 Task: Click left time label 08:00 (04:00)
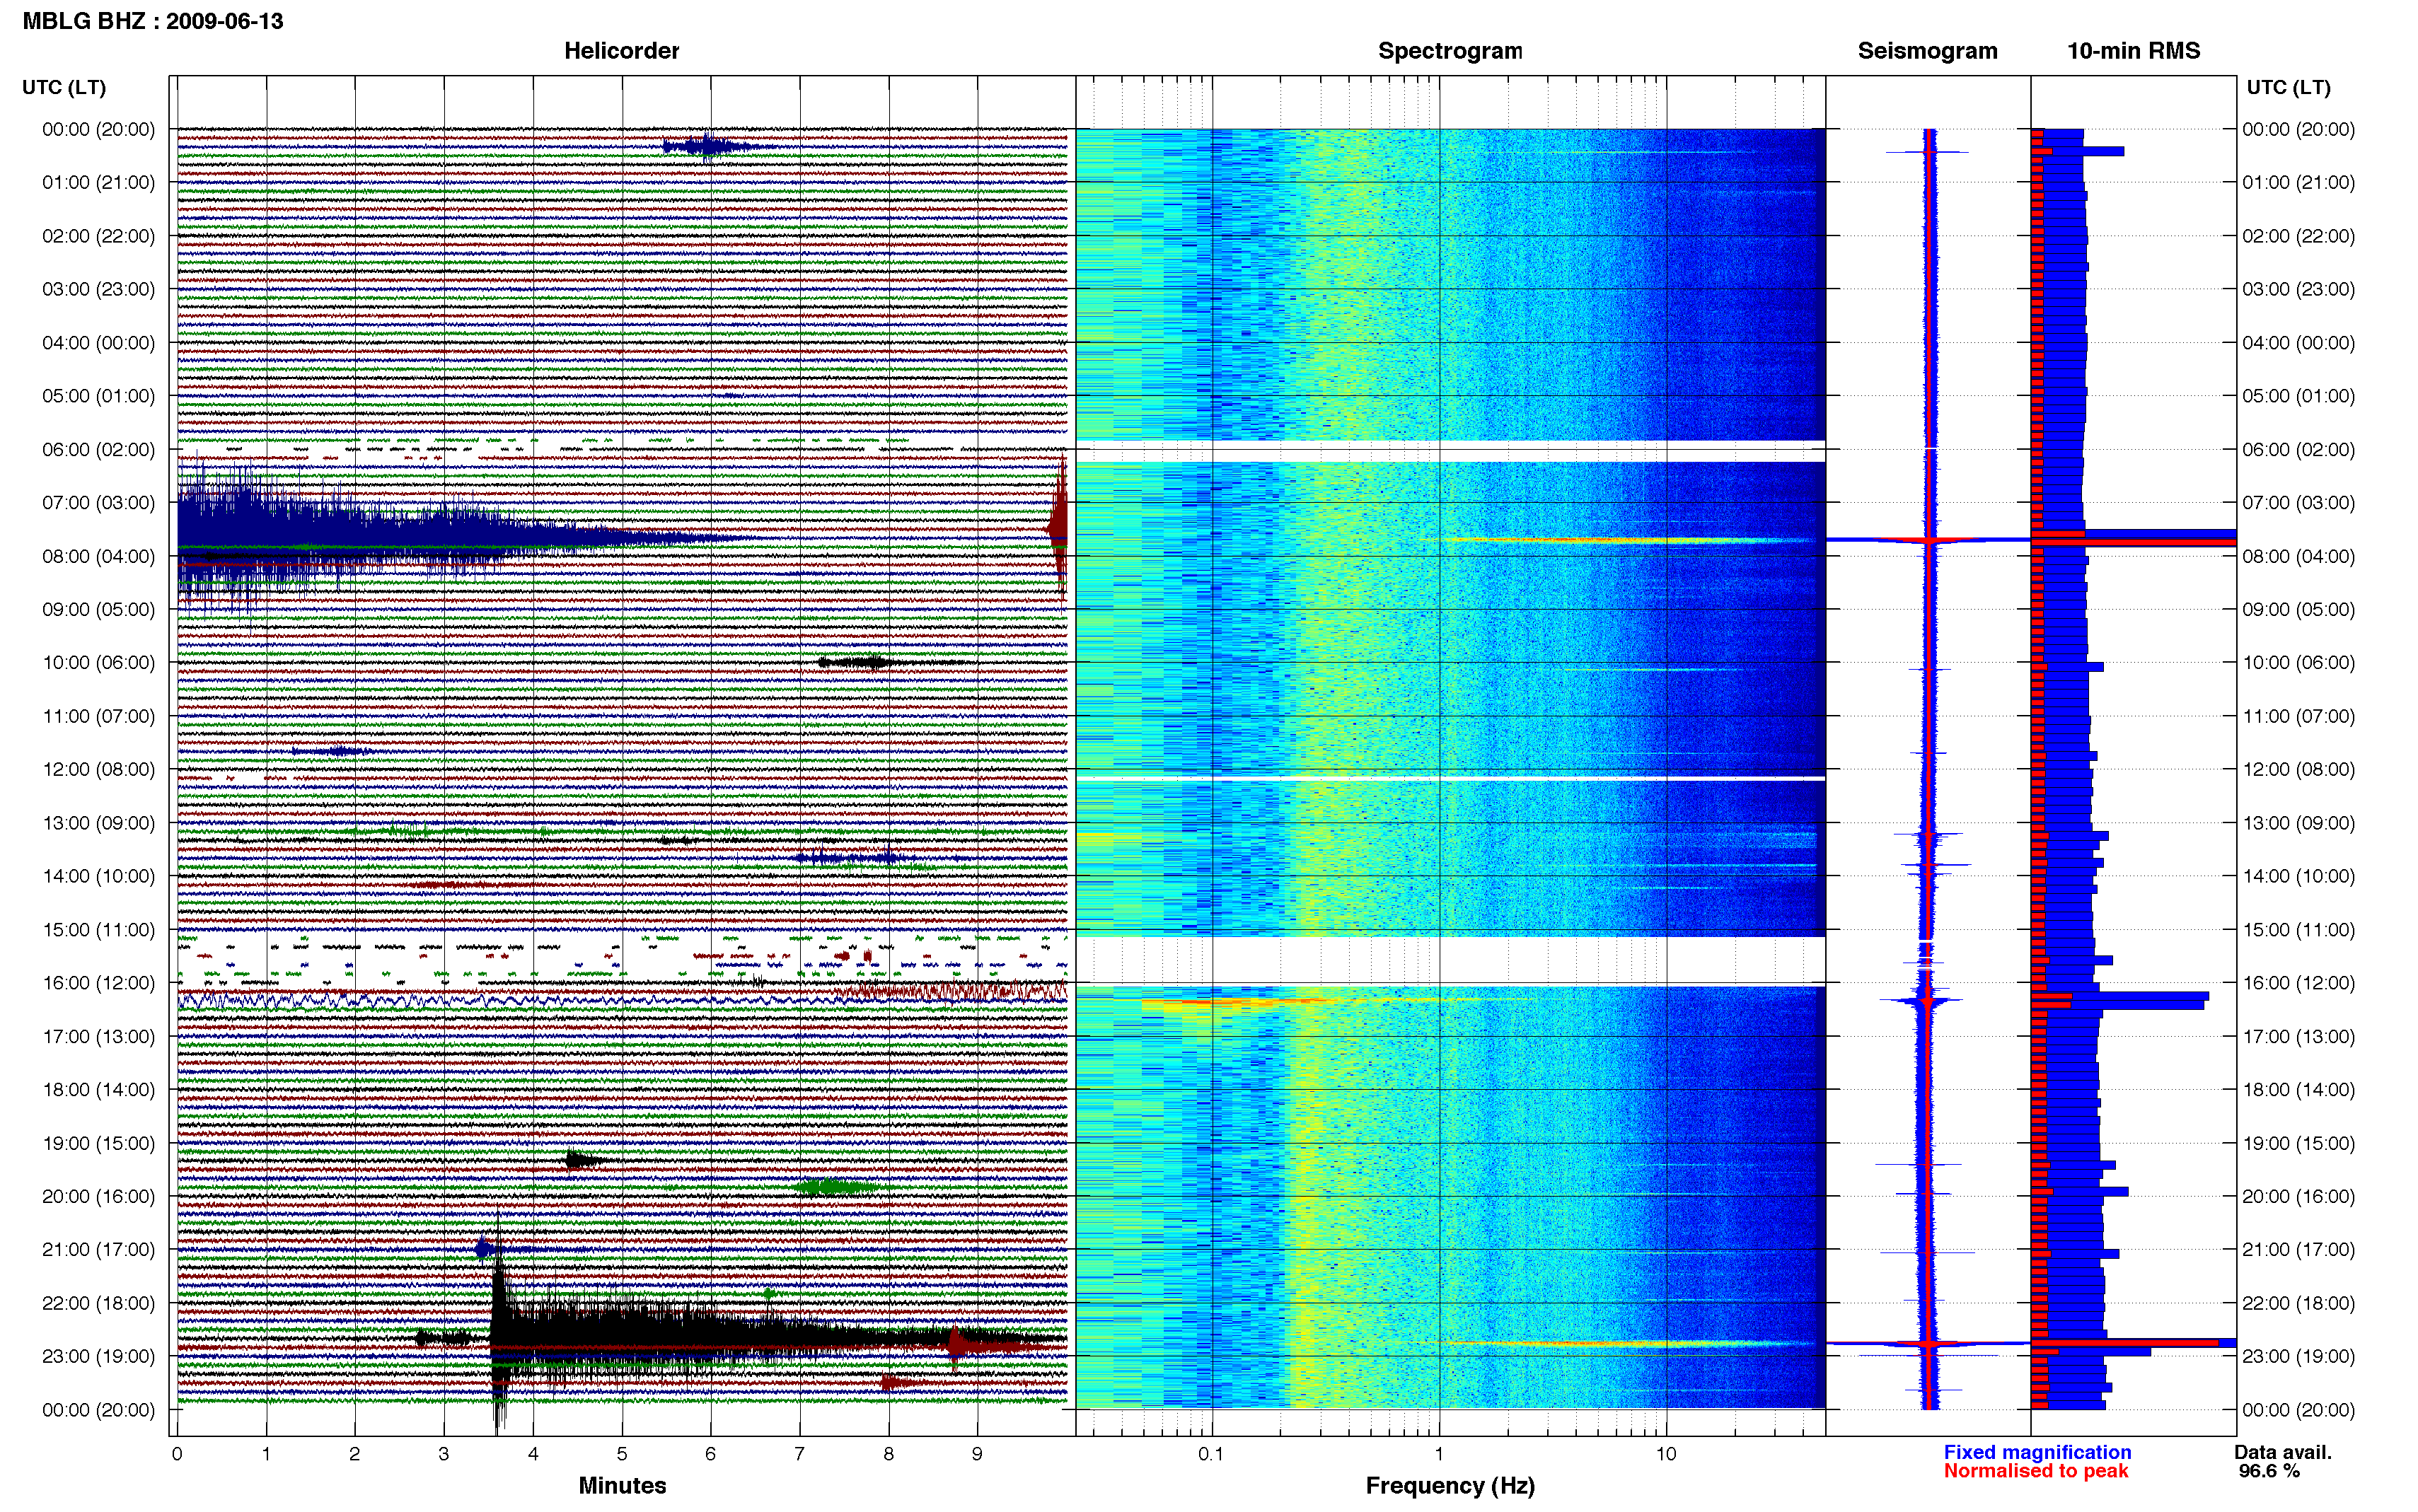[98, 556]
